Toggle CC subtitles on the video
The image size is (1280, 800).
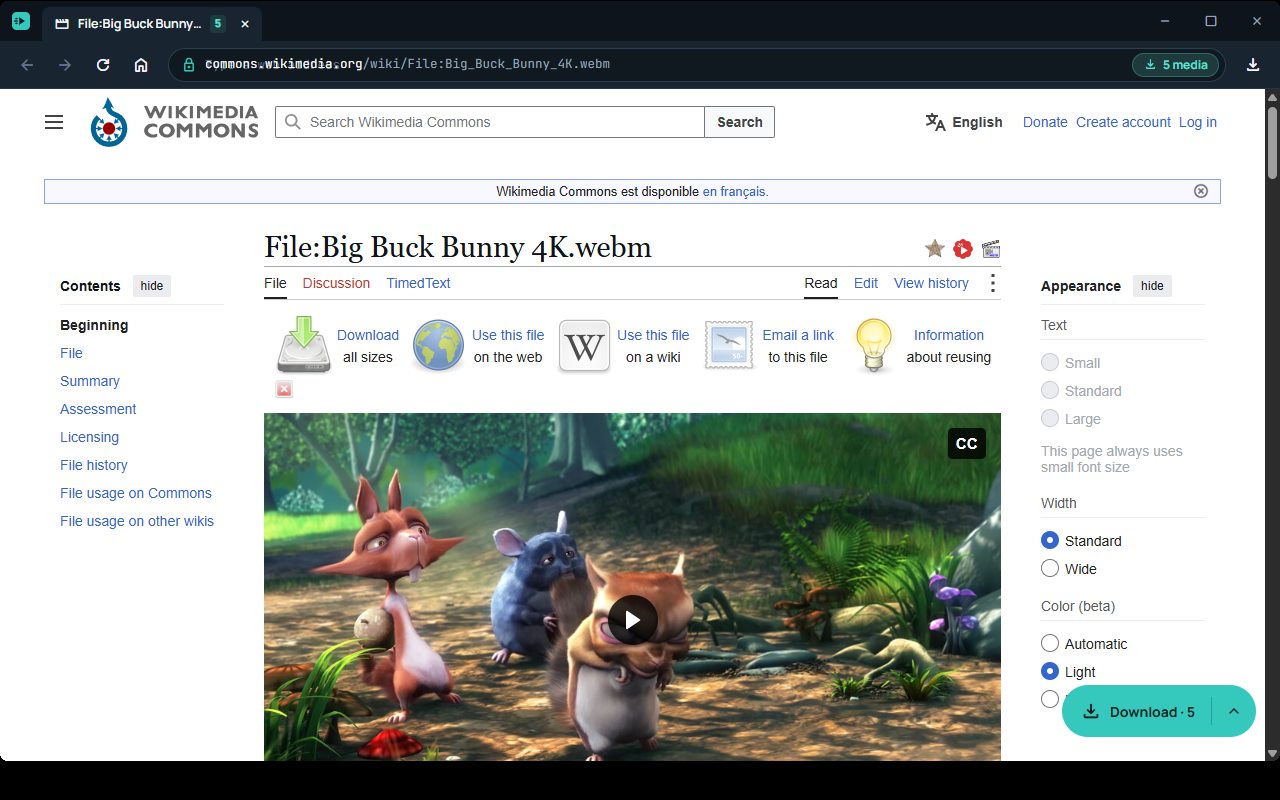pos(966,444)
